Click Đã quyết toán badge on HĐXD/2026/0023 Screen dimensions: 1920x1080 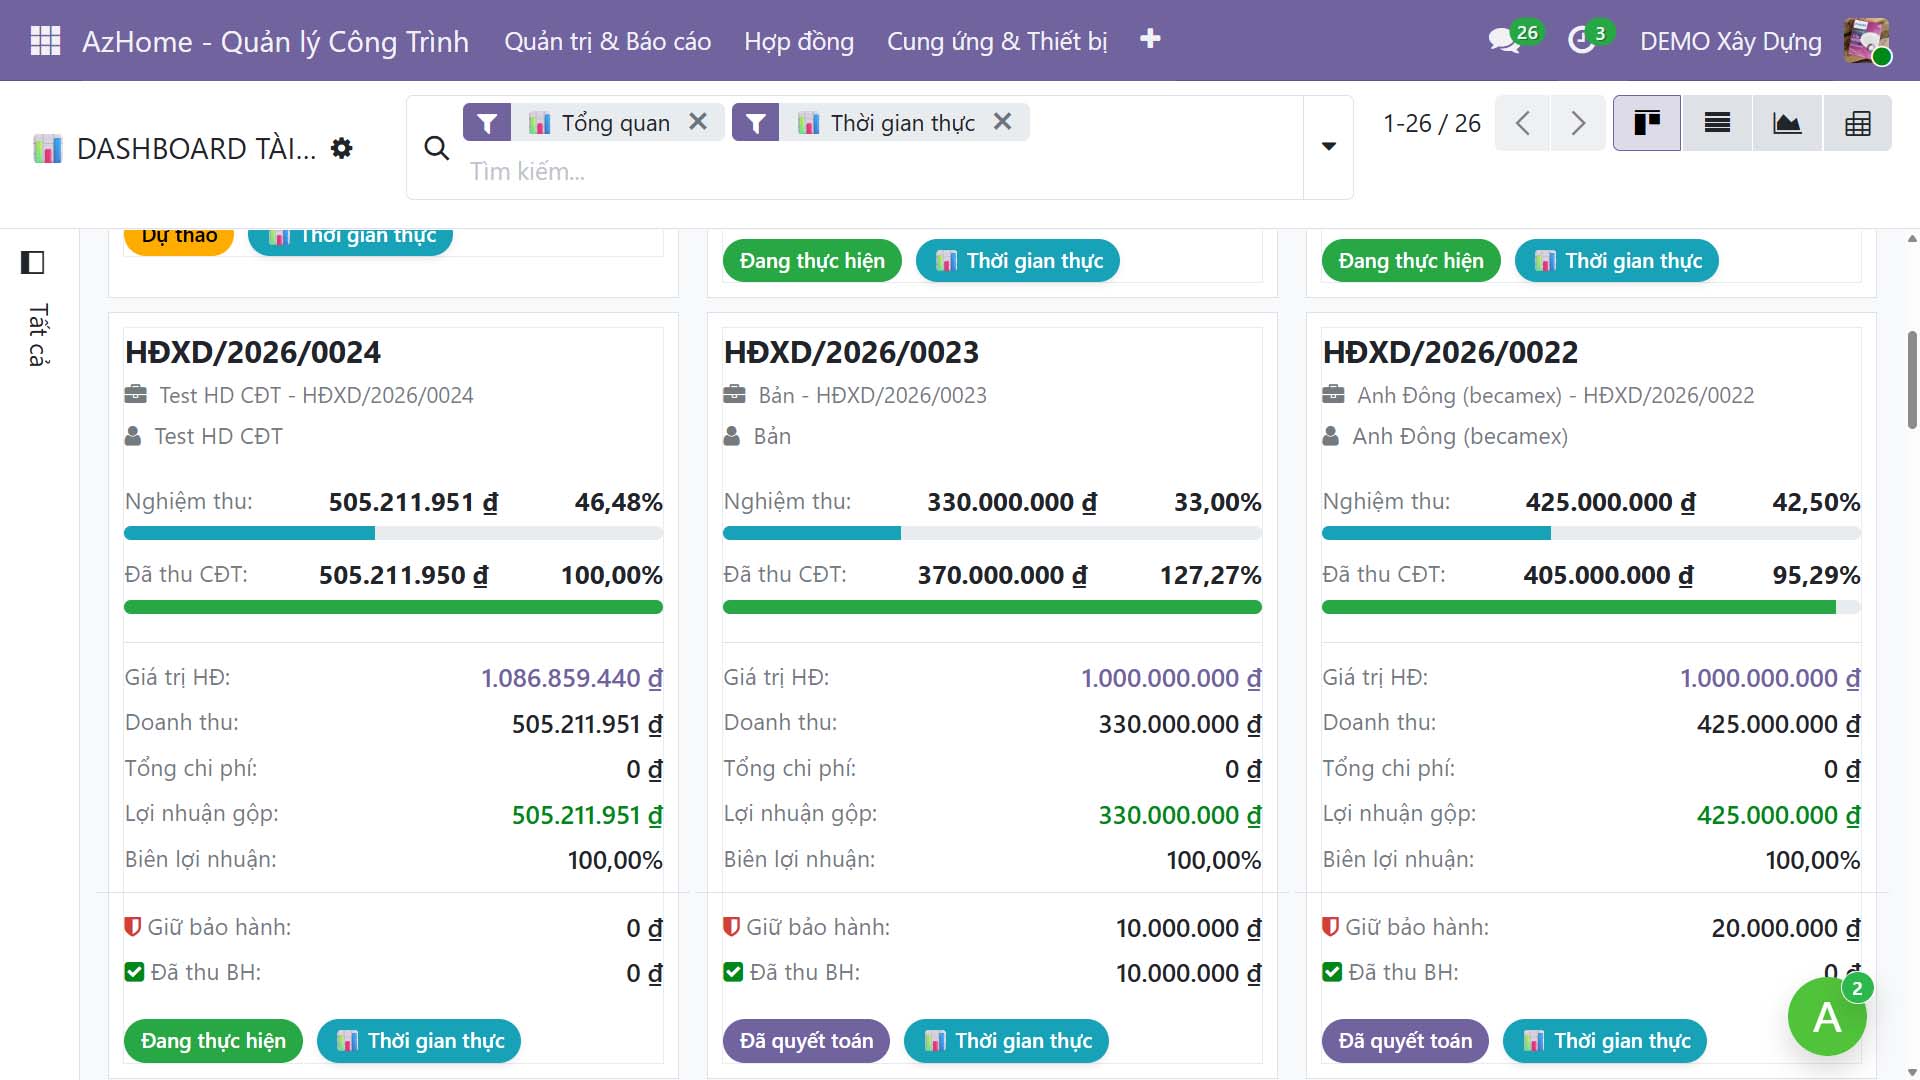[806, 1041]
